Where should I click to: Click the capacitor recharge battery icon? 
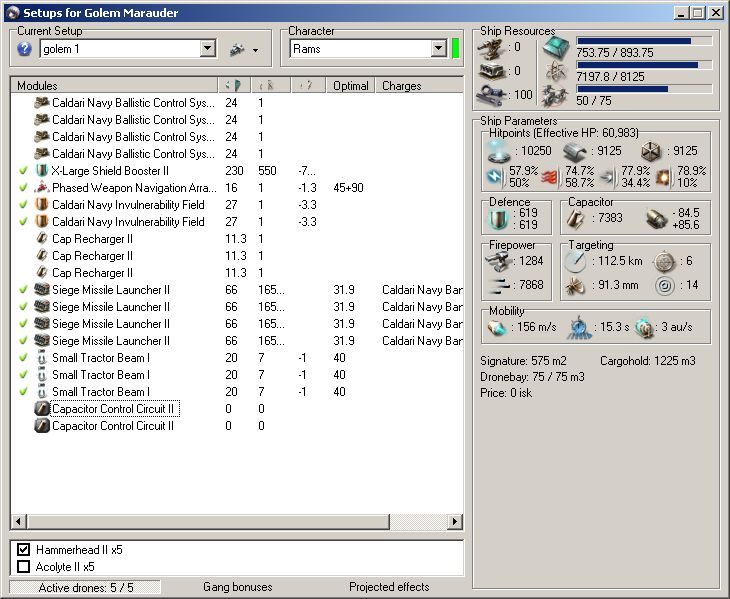[657, 219]
